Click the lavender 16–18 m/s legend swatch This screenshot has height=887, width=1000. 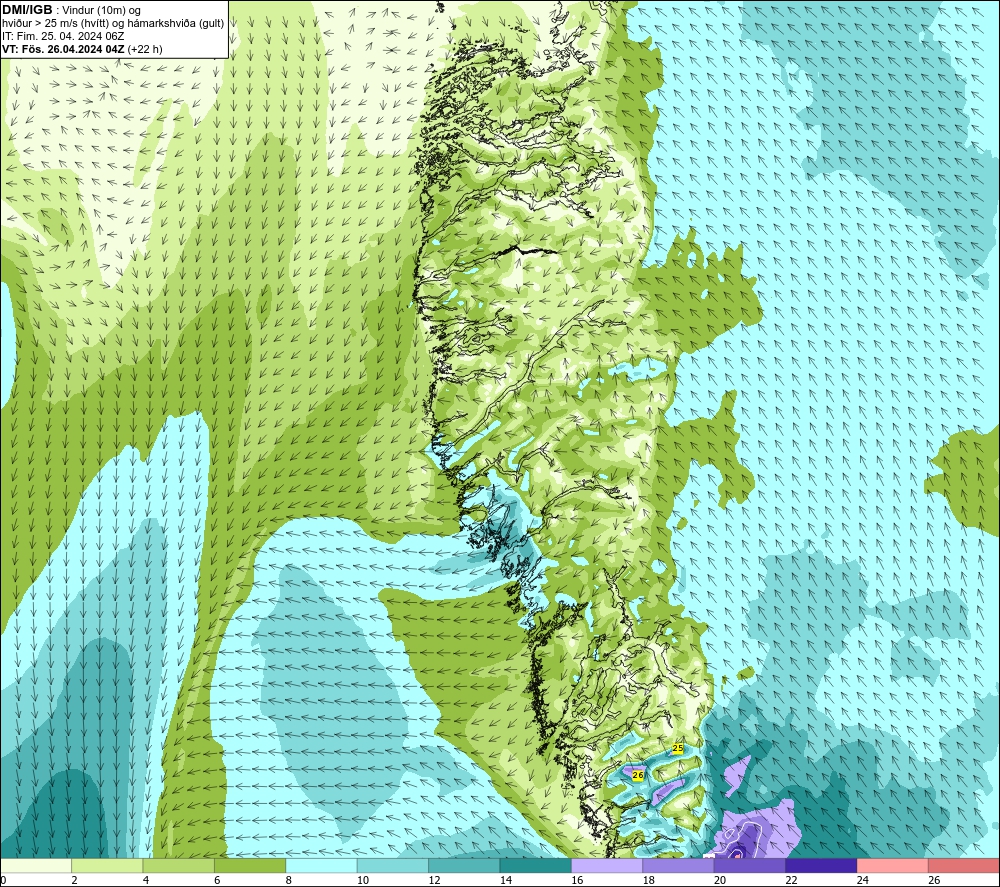tap(607, 865)
